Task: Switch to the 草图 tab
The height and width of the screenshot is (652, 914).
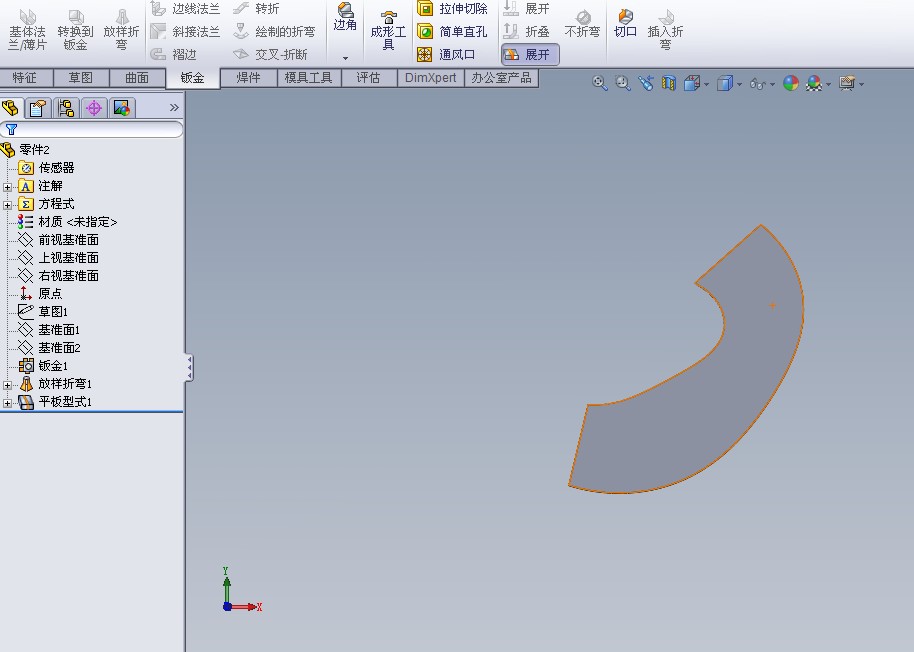Action: click(80, 77)
